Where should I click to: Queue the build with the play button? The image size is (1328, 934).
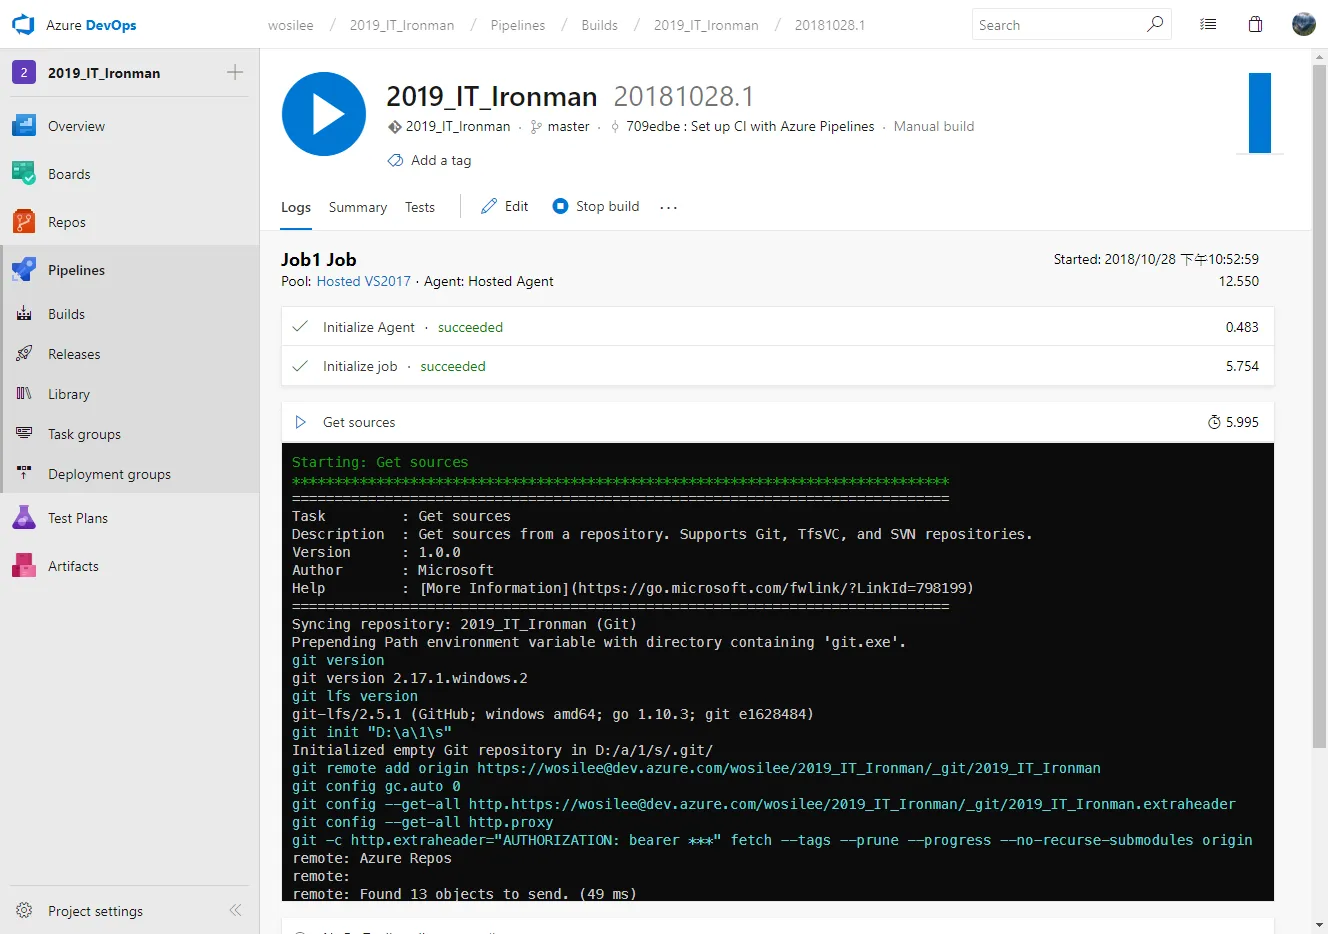click(323, 113)
